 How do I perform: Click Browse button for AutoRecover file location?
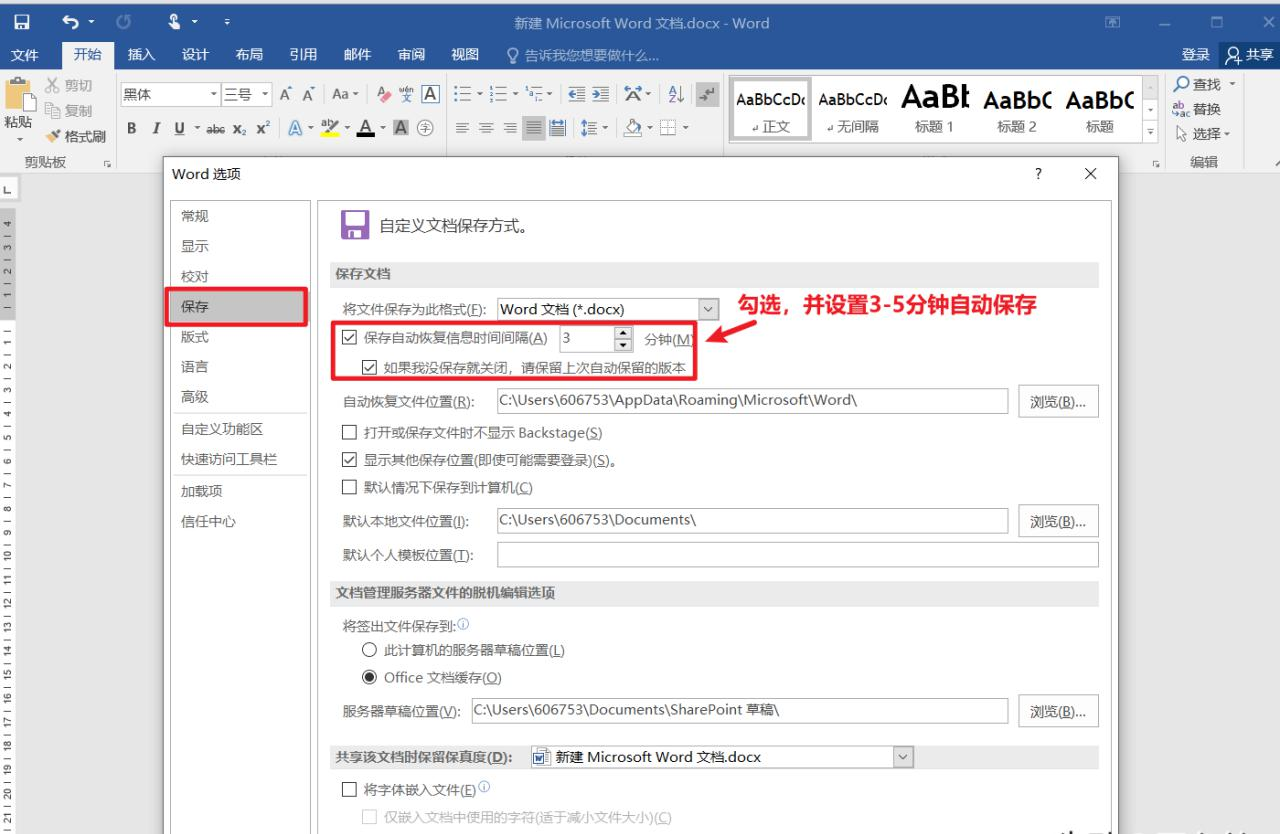point(1058,402)
